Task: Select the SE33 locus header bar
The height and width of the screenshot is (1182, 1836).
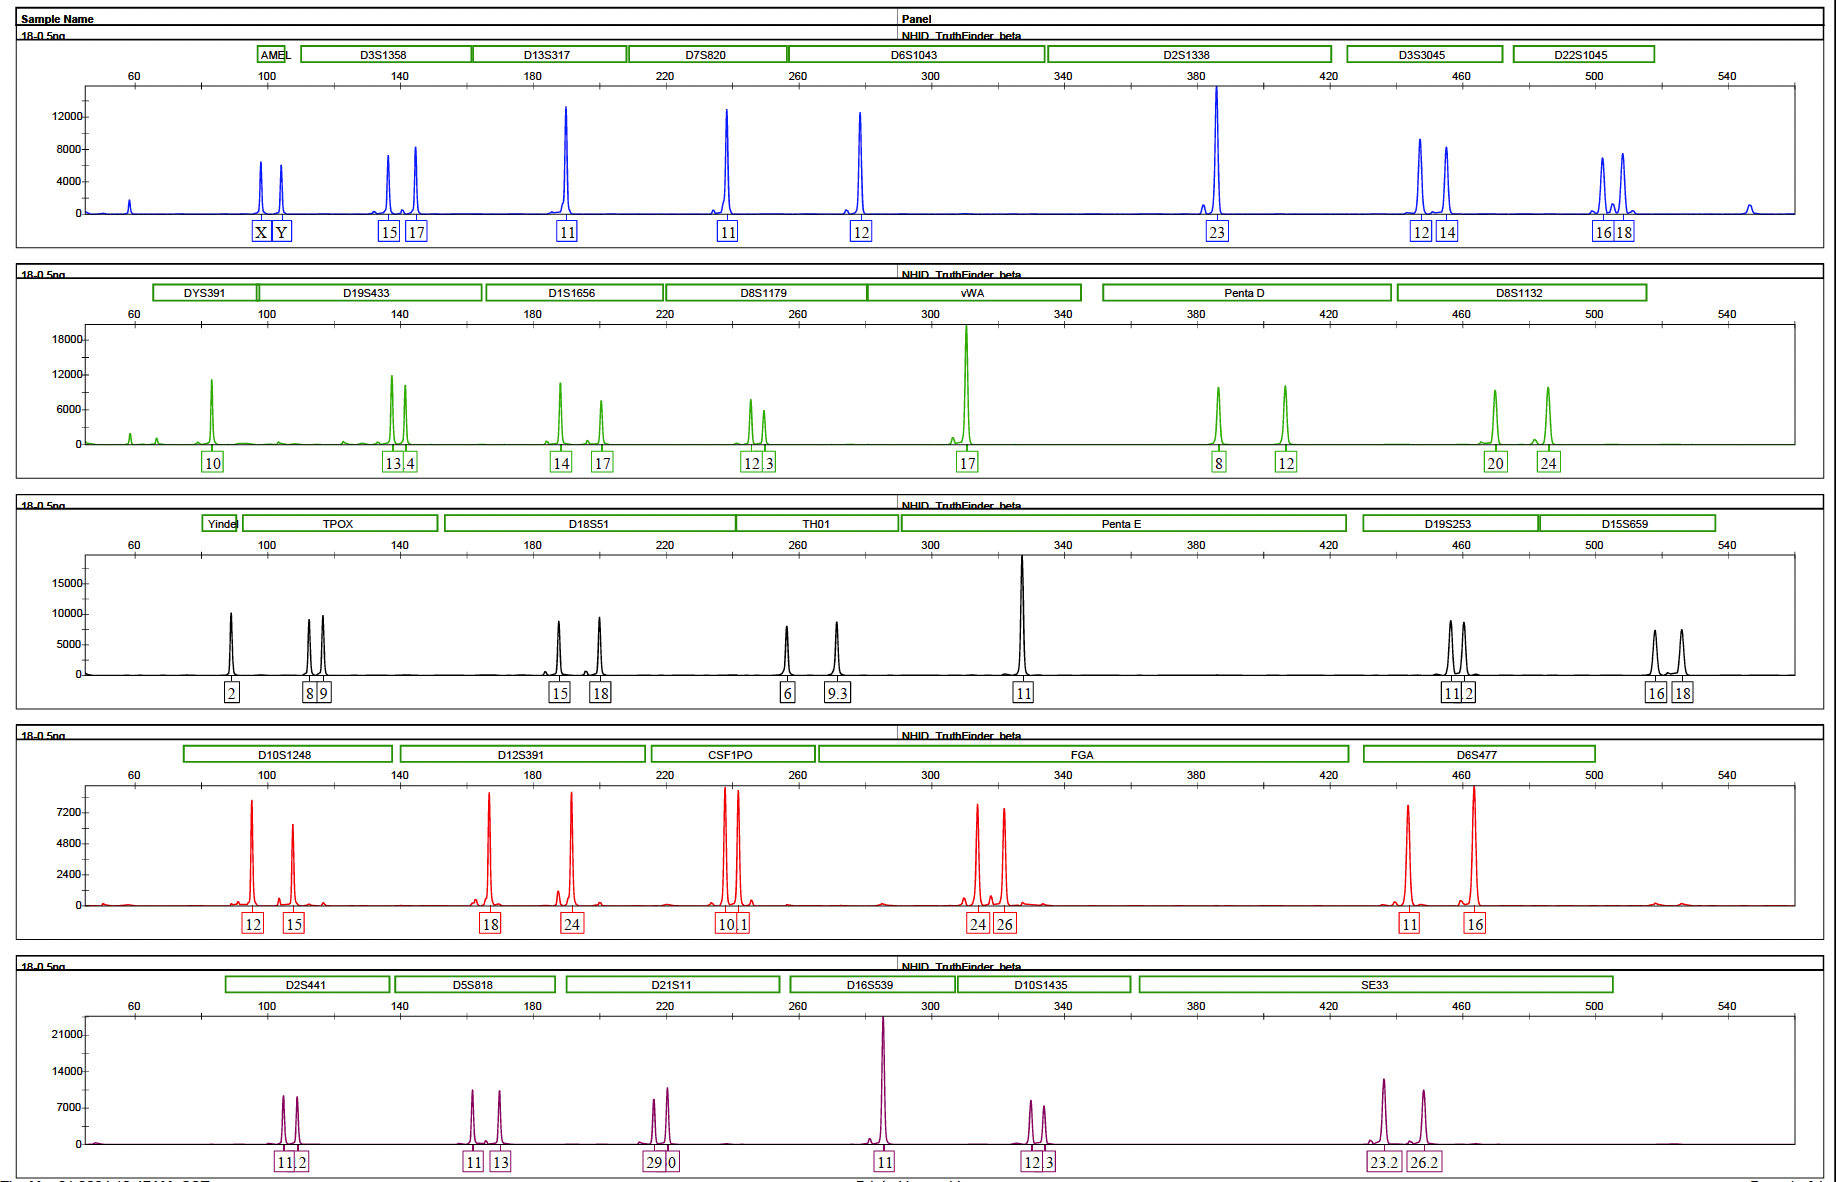Action: (x=1375, y=985)
